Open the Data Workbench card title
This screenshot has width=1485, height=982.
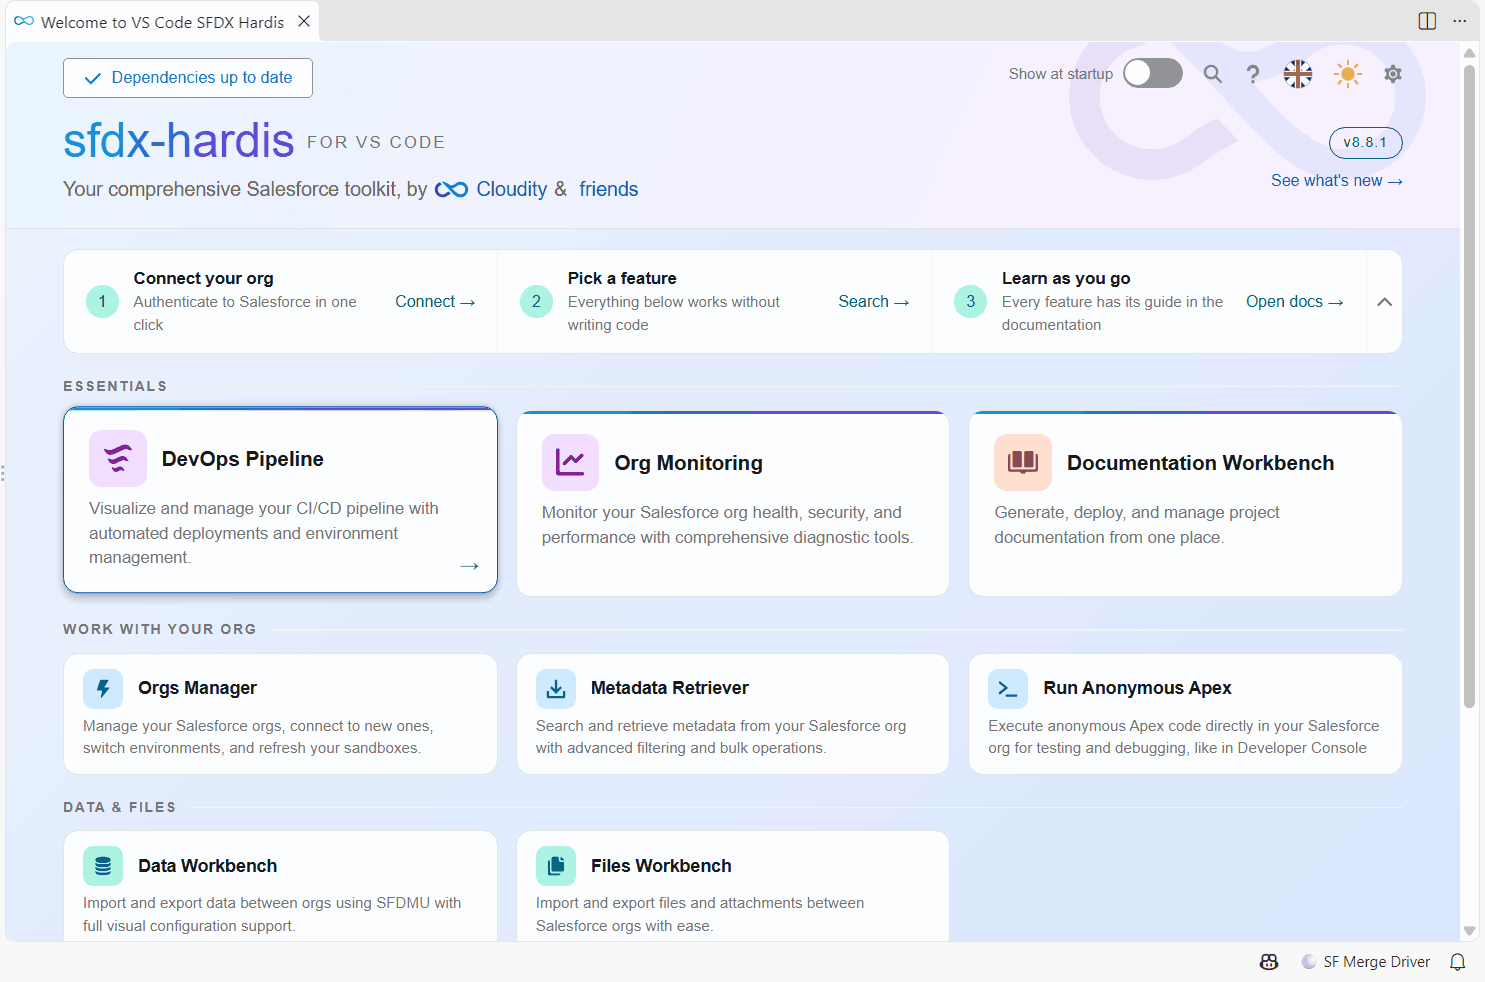[x=208, y=866]
